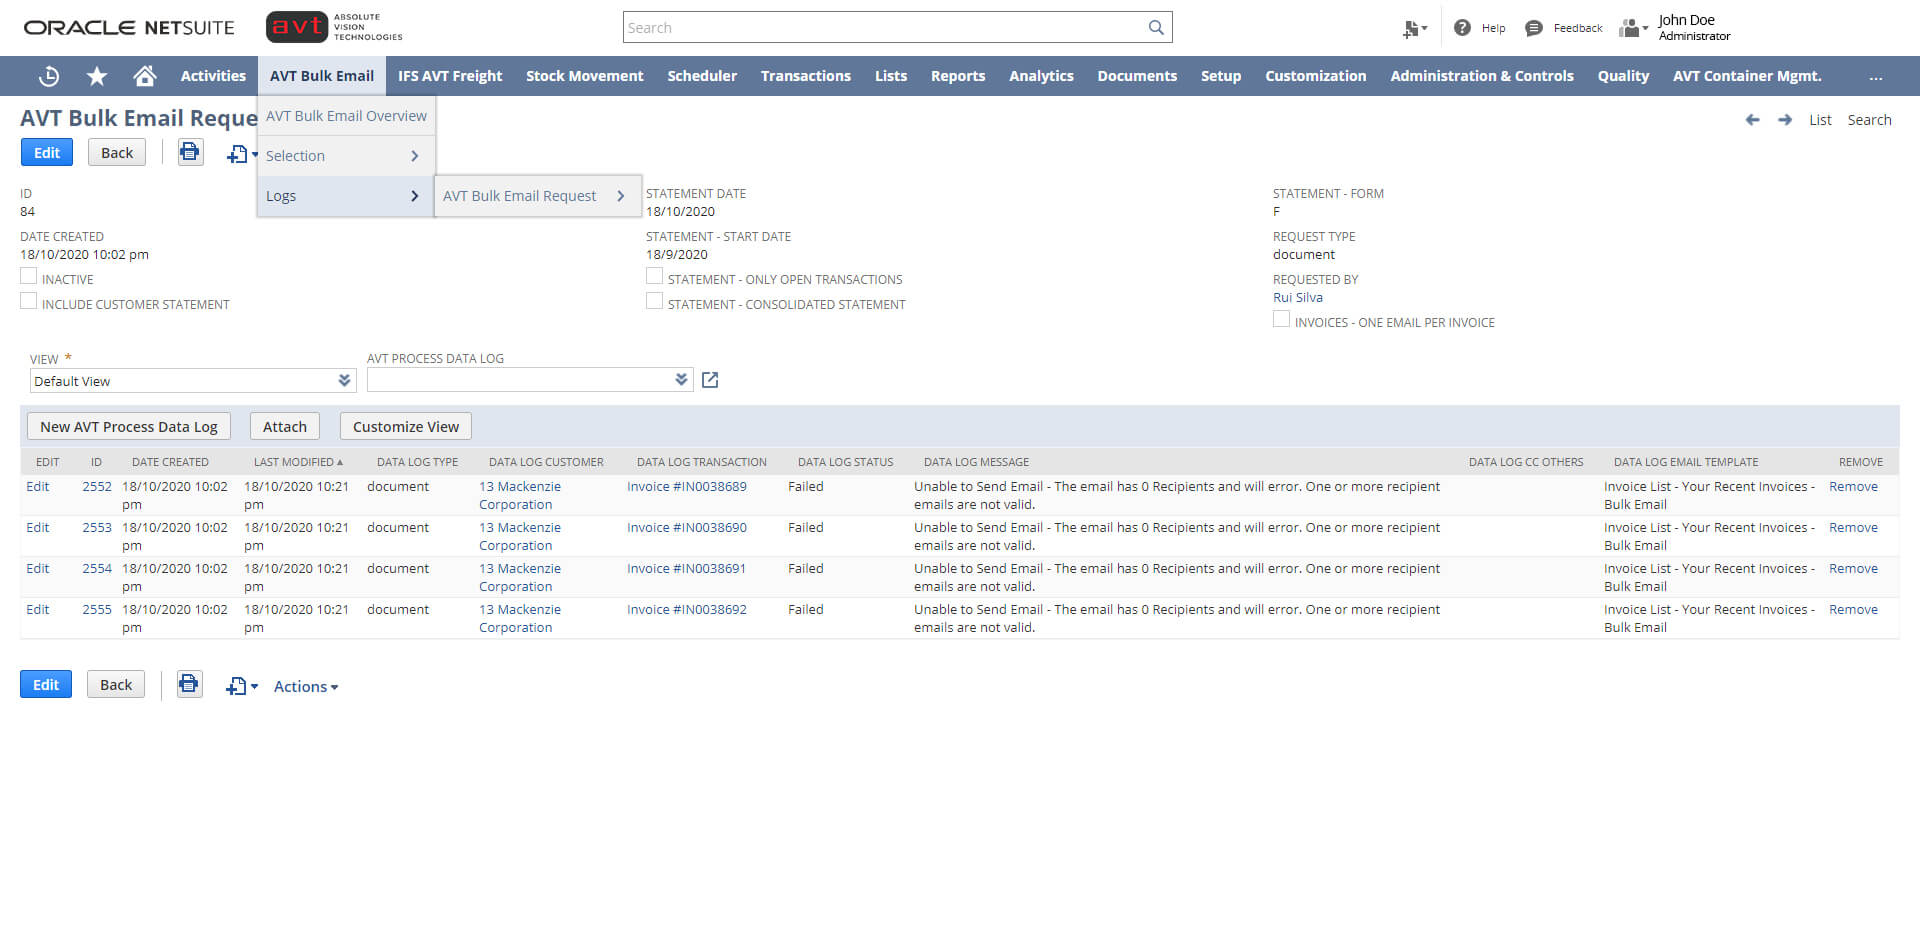The height and width of the screenshot is (936, 1920).
Task: Enable the INACTIVE checkbox
Action: point(28,275)
